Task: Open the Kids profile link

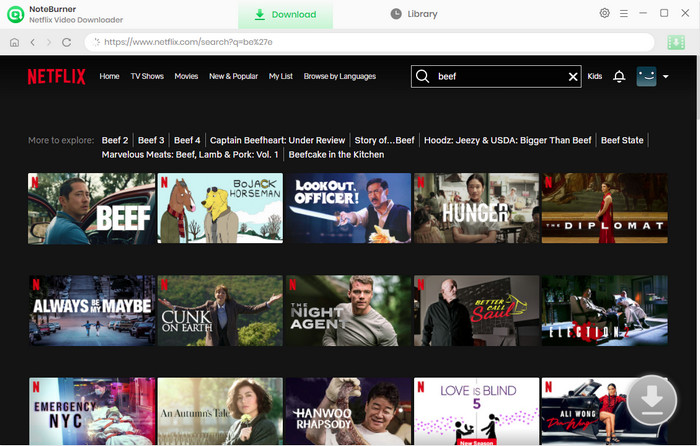Action: point(595,76)
